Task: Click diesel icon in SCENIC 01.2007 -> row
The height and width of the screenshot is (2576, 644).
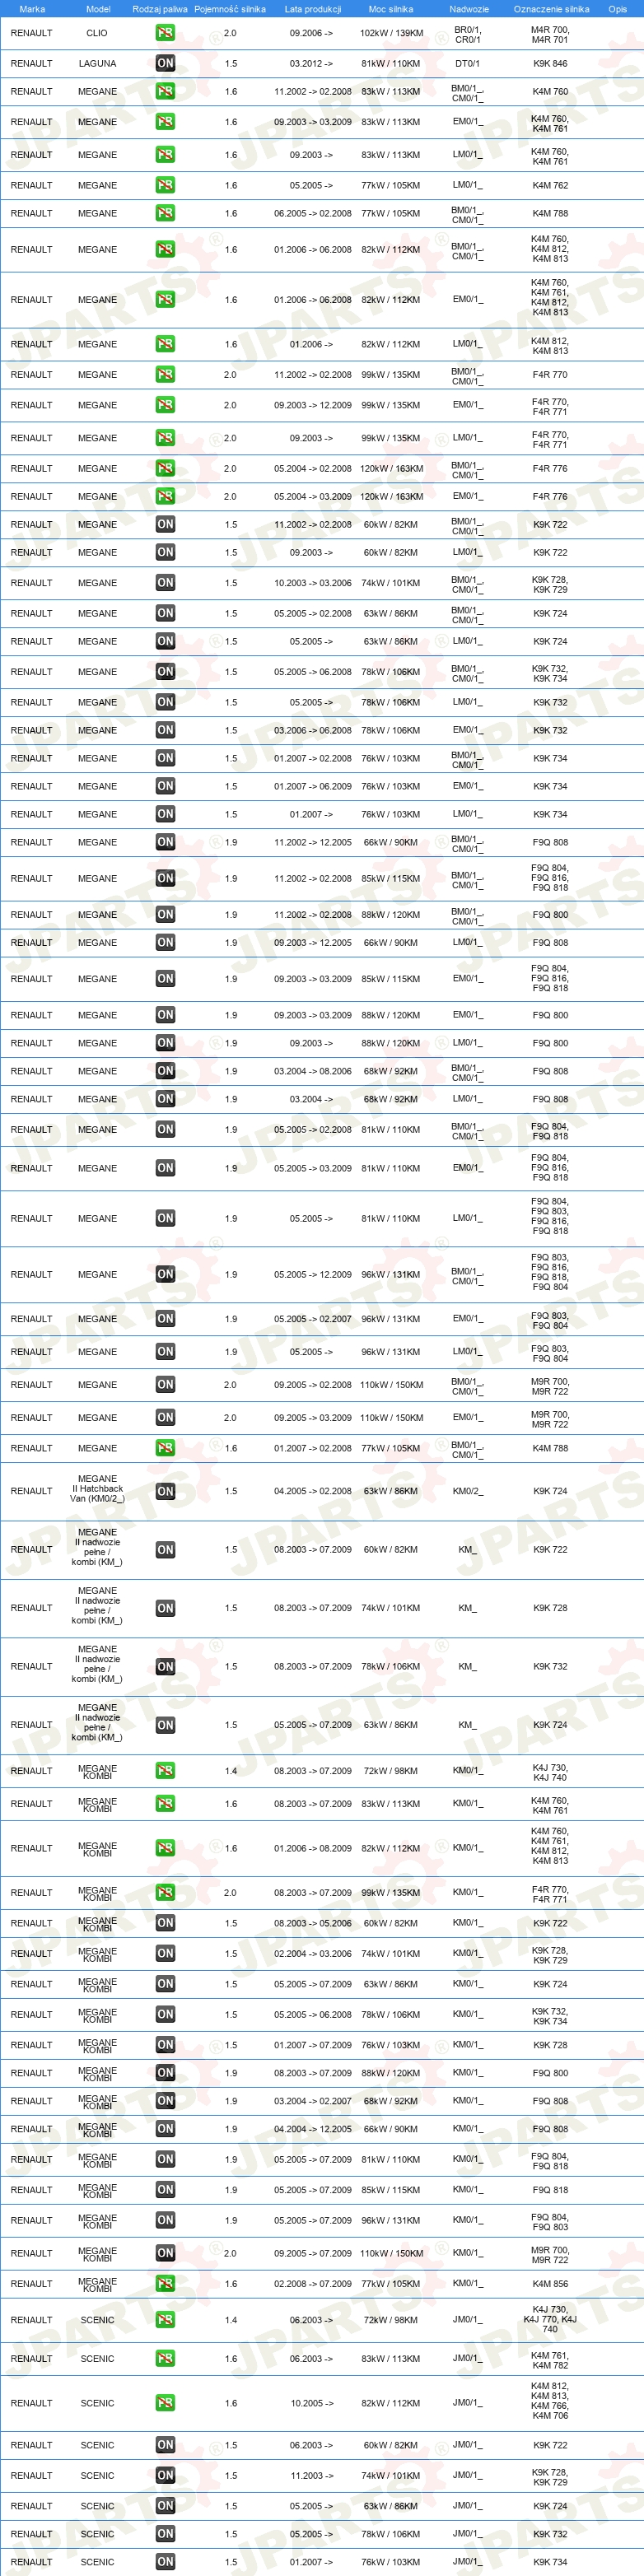Action: (165, 2562)
